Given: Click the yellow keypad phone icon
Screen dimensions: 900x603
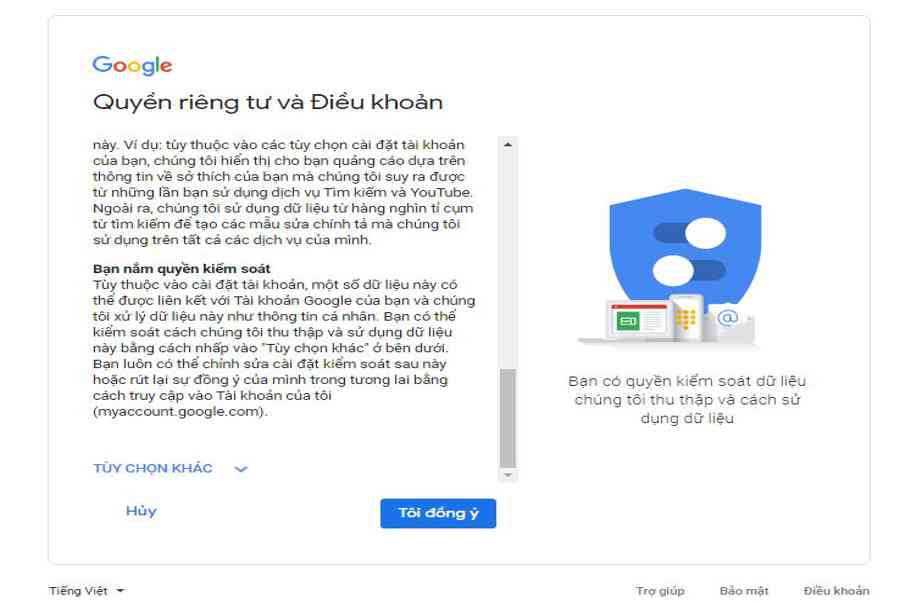Looking at the screenshot, I should click(685, 317).
